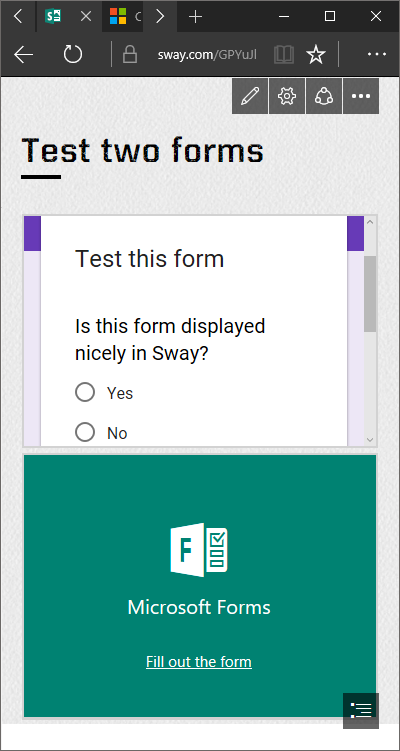Image resolution: width=400 pixels, height=751 pixels.
Task: Click the tab scroll right chevron
Action: 160,17
